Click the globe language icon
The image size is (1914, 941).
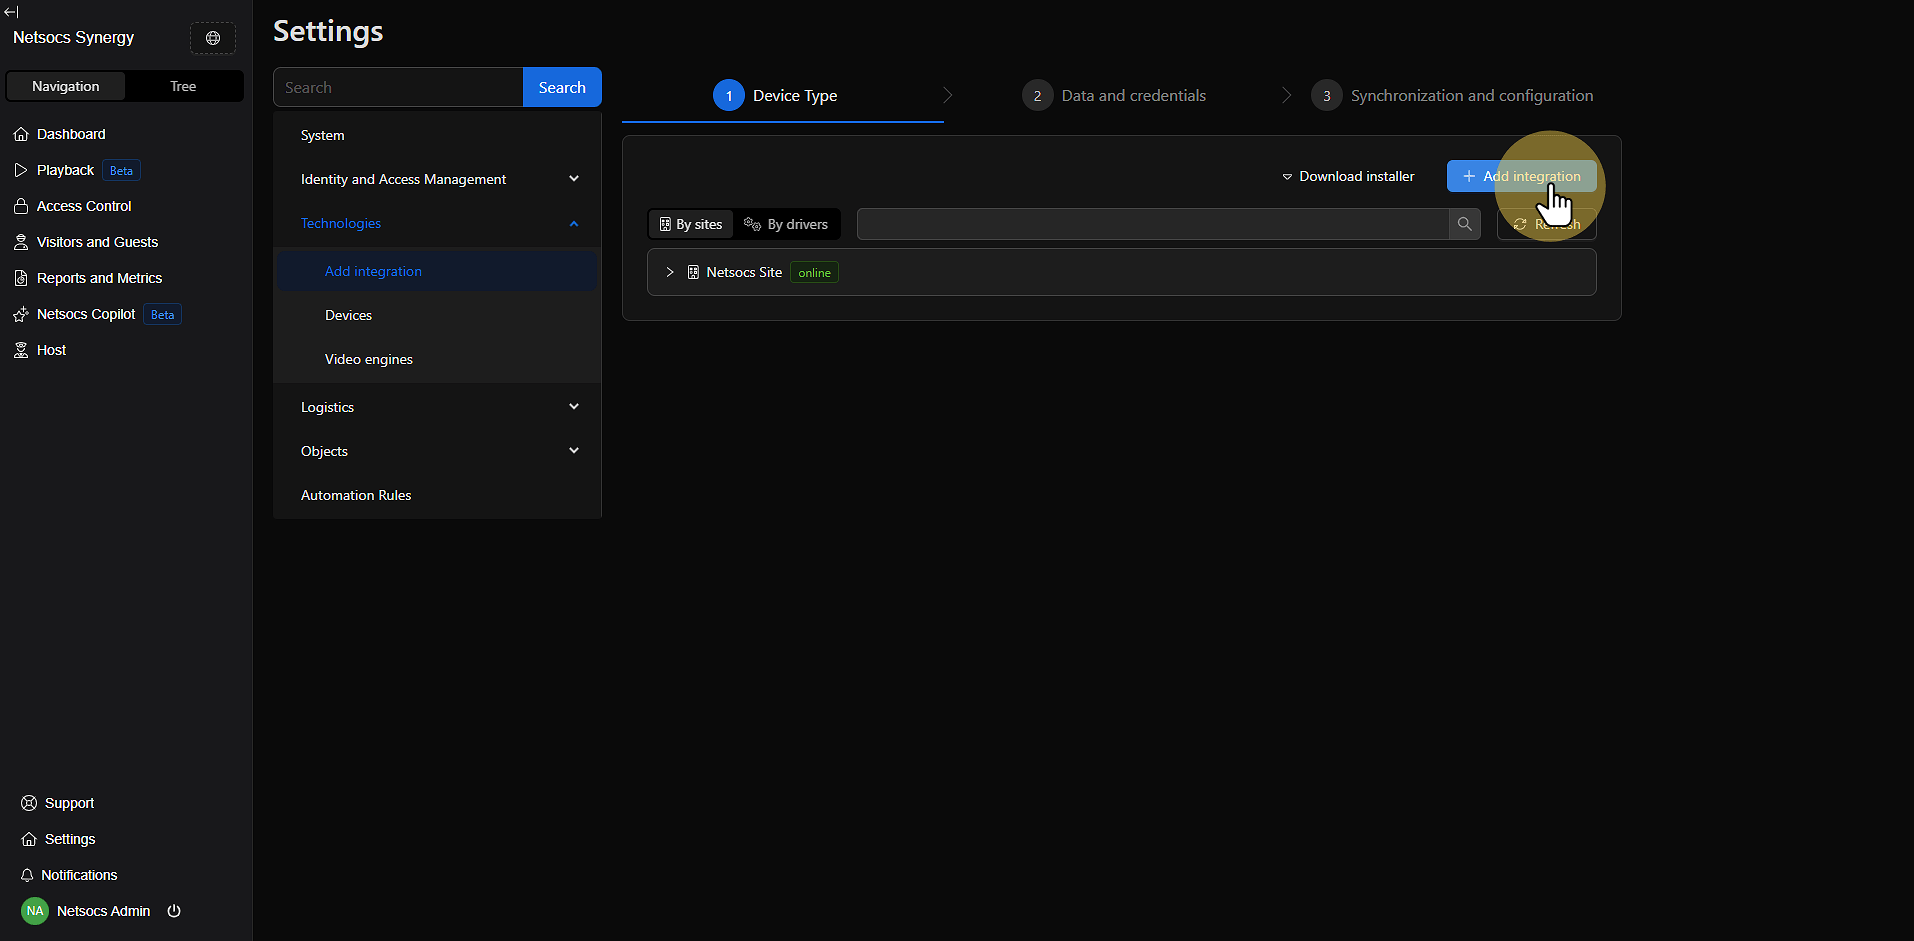pyautogui.click(x=213, y=38)
